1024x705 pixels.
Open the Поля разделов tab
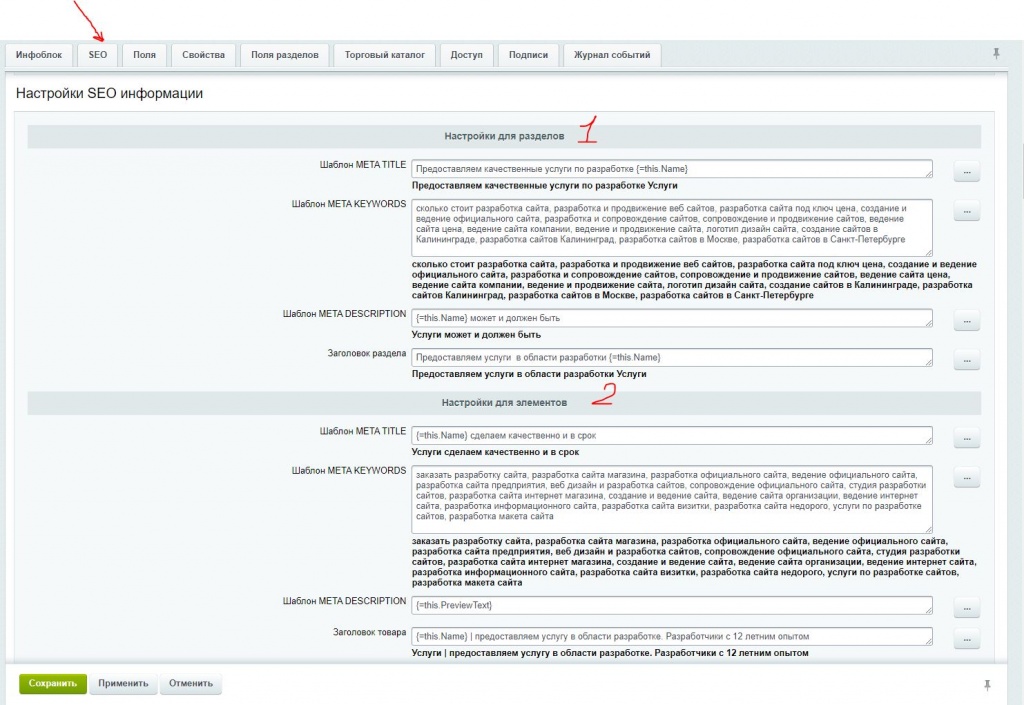(x=288, y=55)
